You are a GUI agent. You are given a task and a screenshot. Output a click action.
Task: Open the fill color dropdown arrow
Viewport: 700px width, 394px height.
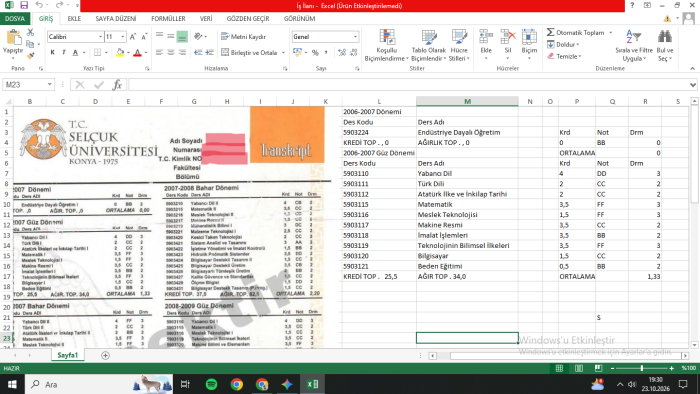128,53
